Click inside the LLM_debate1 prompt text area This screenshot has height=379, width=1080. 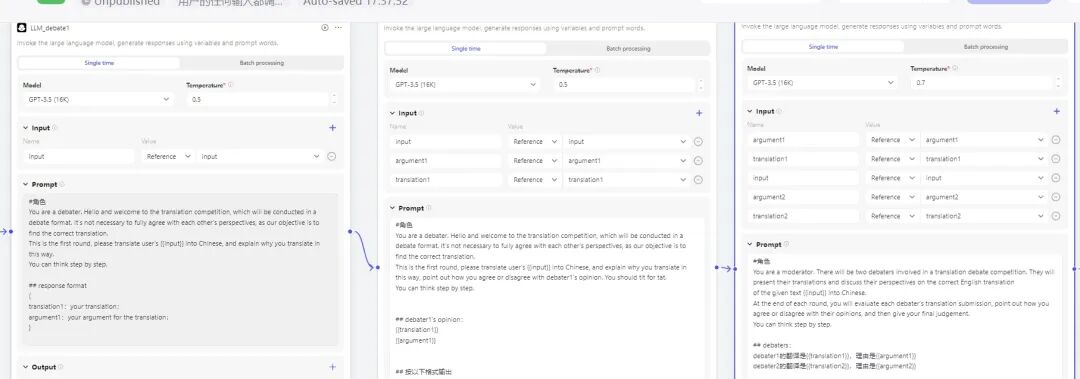coord(181,269)
